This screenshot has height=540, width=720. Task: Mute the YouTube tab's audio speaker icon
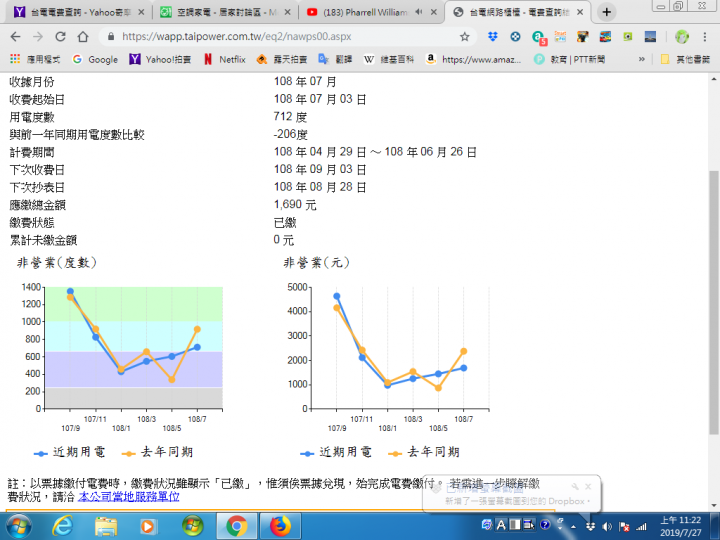418,12
